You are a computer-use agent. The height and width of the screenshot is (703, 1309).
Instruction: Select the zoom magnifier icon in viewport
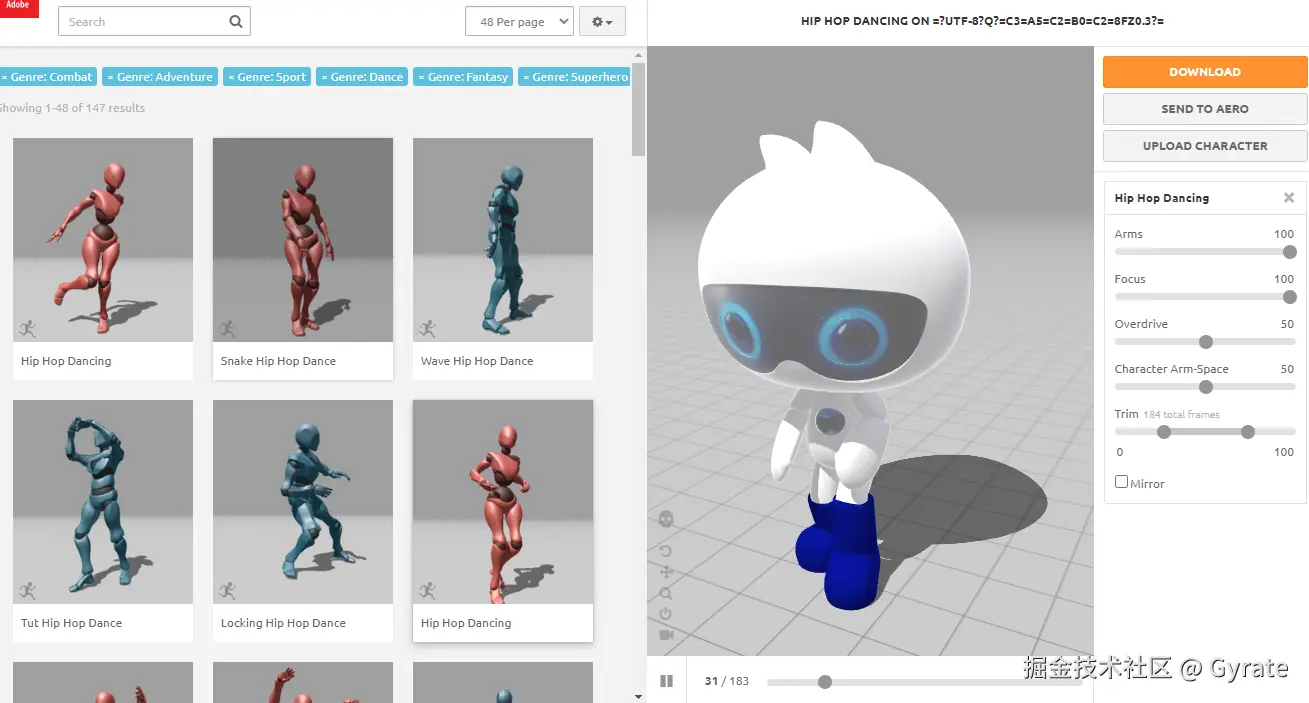click(x=666, y=593)
